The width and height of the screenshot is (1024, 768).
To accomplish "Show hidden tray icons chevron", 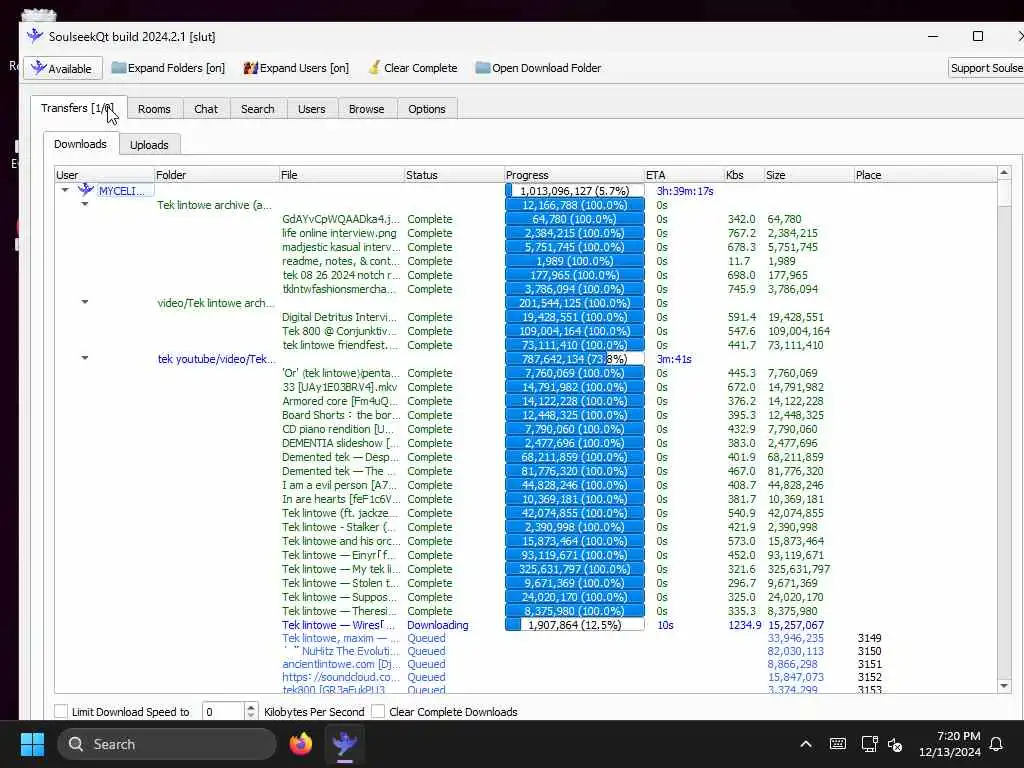I will [x=806, y=744].
